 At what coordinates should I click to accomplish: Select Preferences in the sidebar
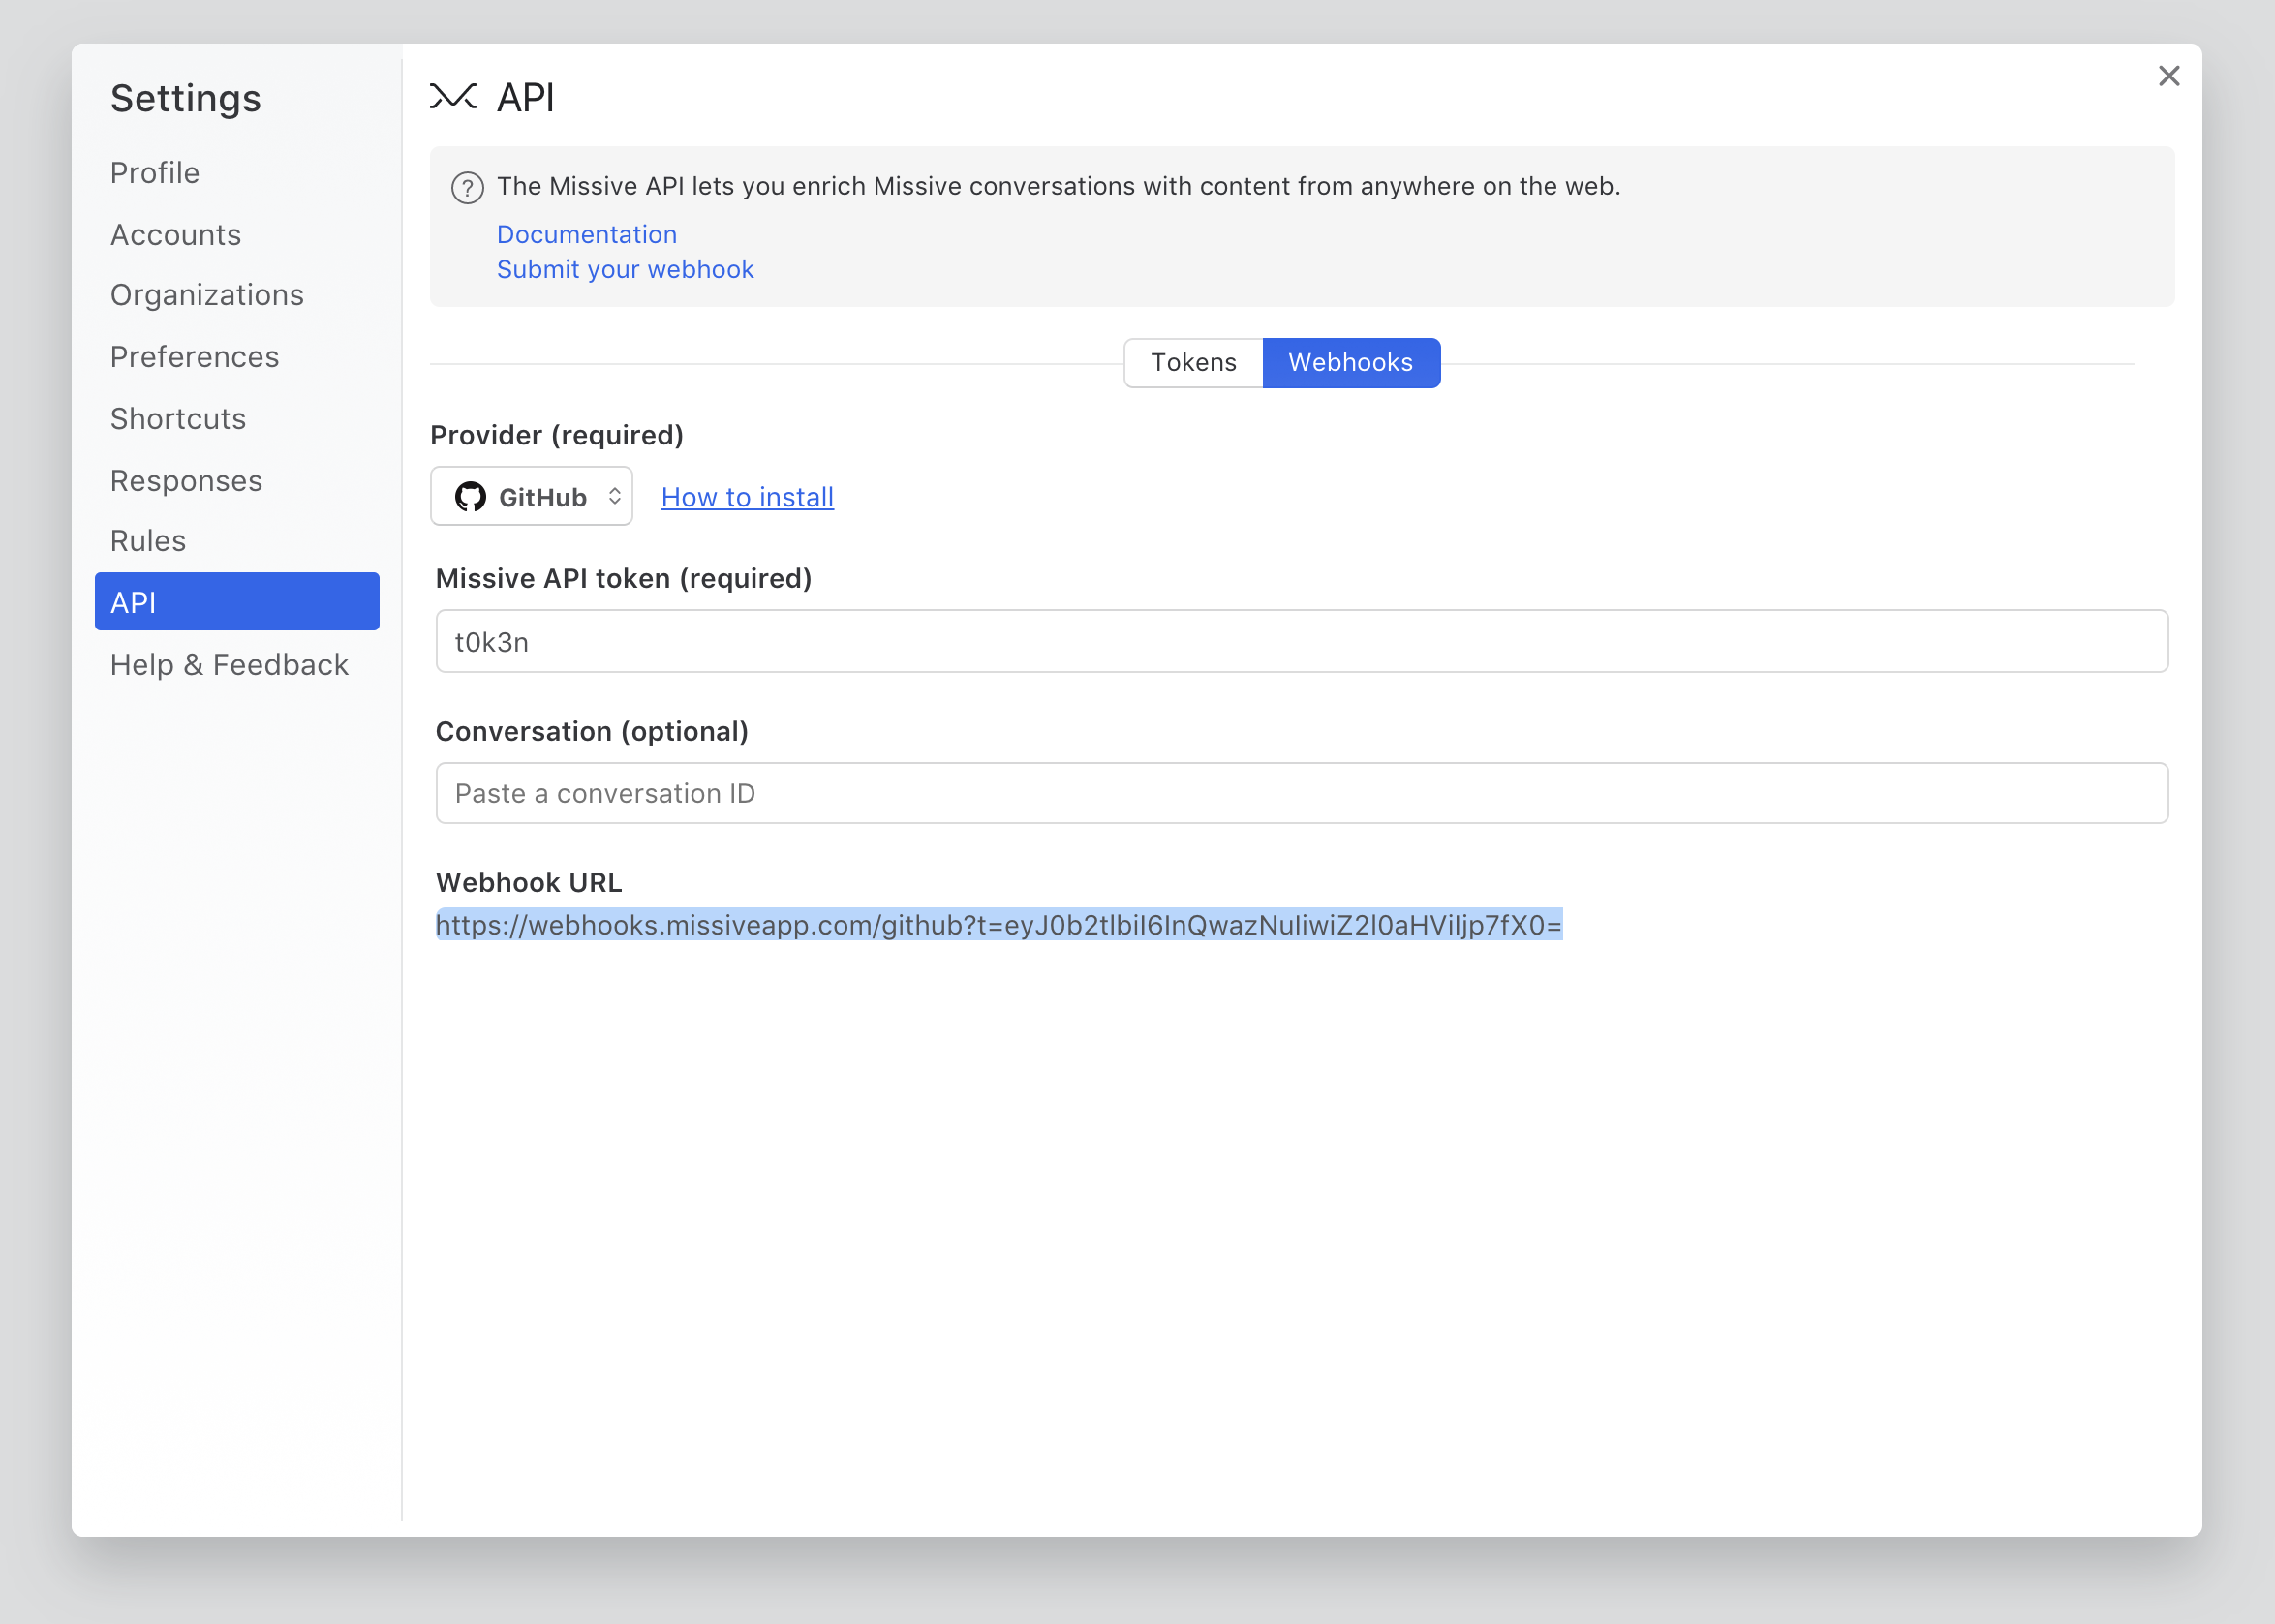point(195,357)
